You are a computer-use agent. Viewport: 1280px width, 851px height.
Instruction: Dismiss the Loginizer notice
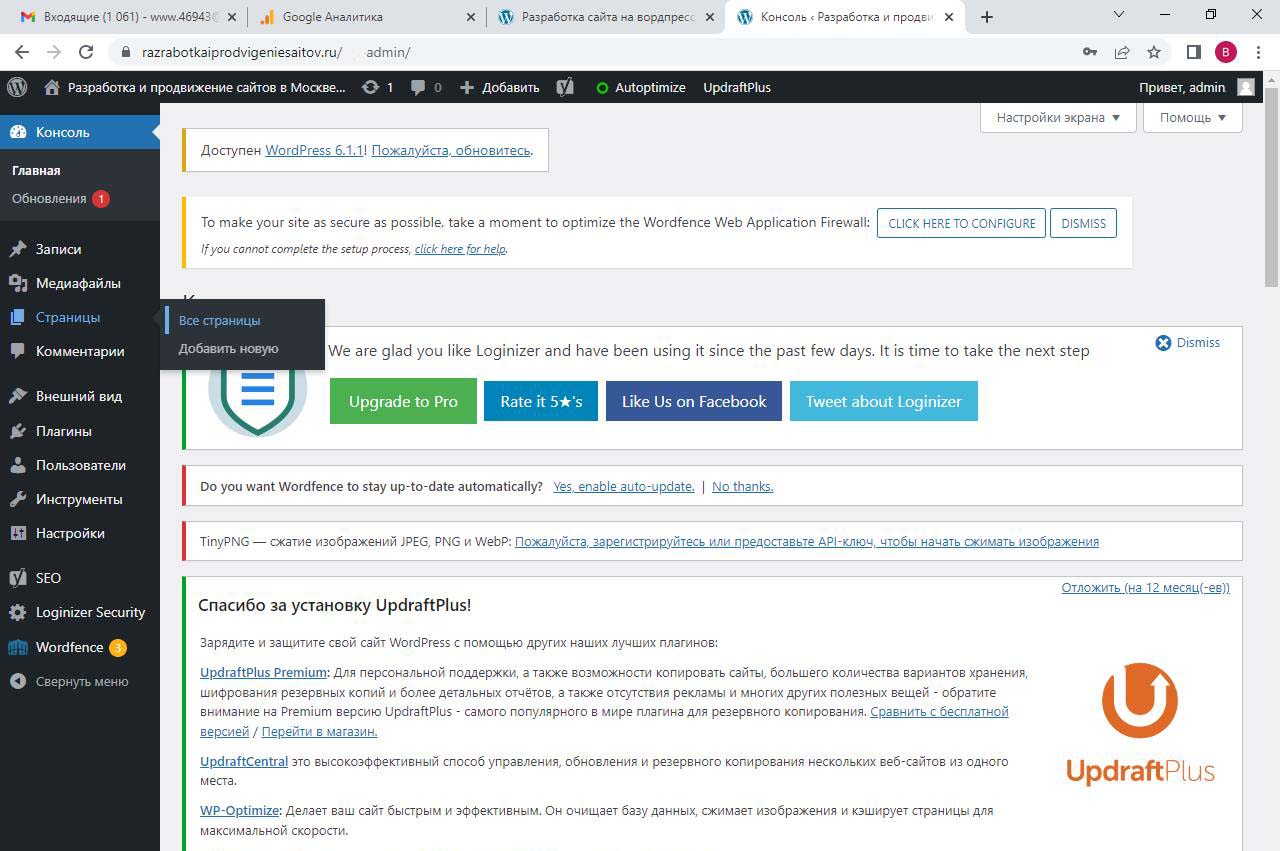1188,342
